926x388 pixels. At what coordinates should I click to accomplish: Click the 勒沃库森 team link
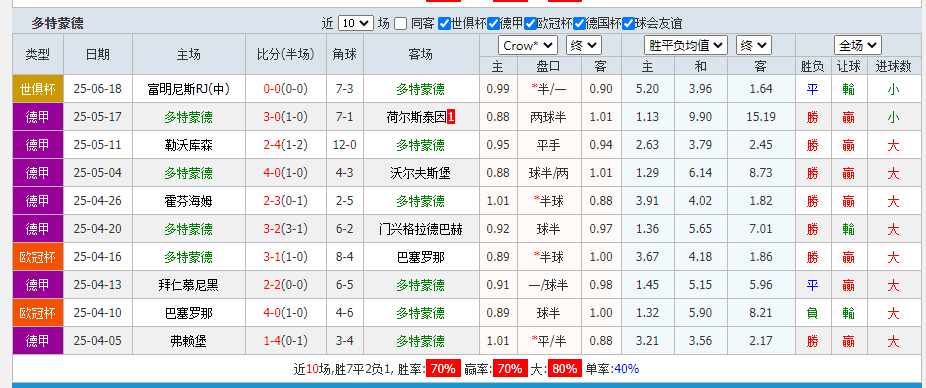pos(189,145)
